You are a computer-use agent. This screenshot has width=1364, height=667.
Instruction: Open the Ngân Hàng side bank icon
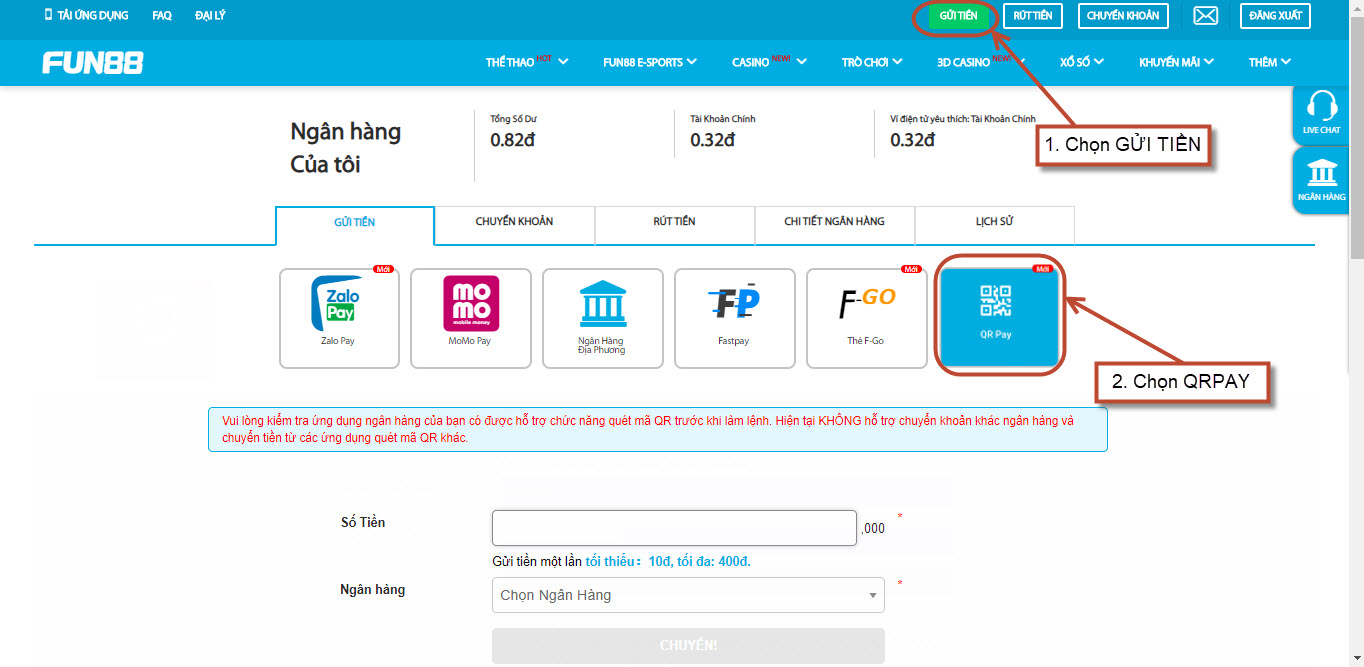(1321, 180)
